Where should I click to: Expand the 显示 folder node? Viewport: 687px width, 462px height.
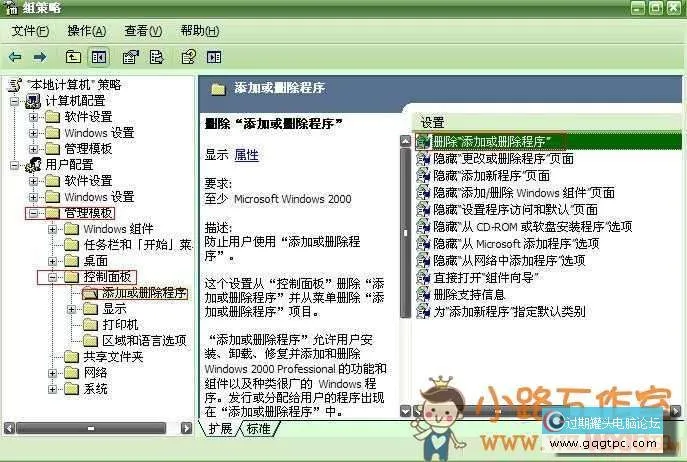(x=71, y=309)
